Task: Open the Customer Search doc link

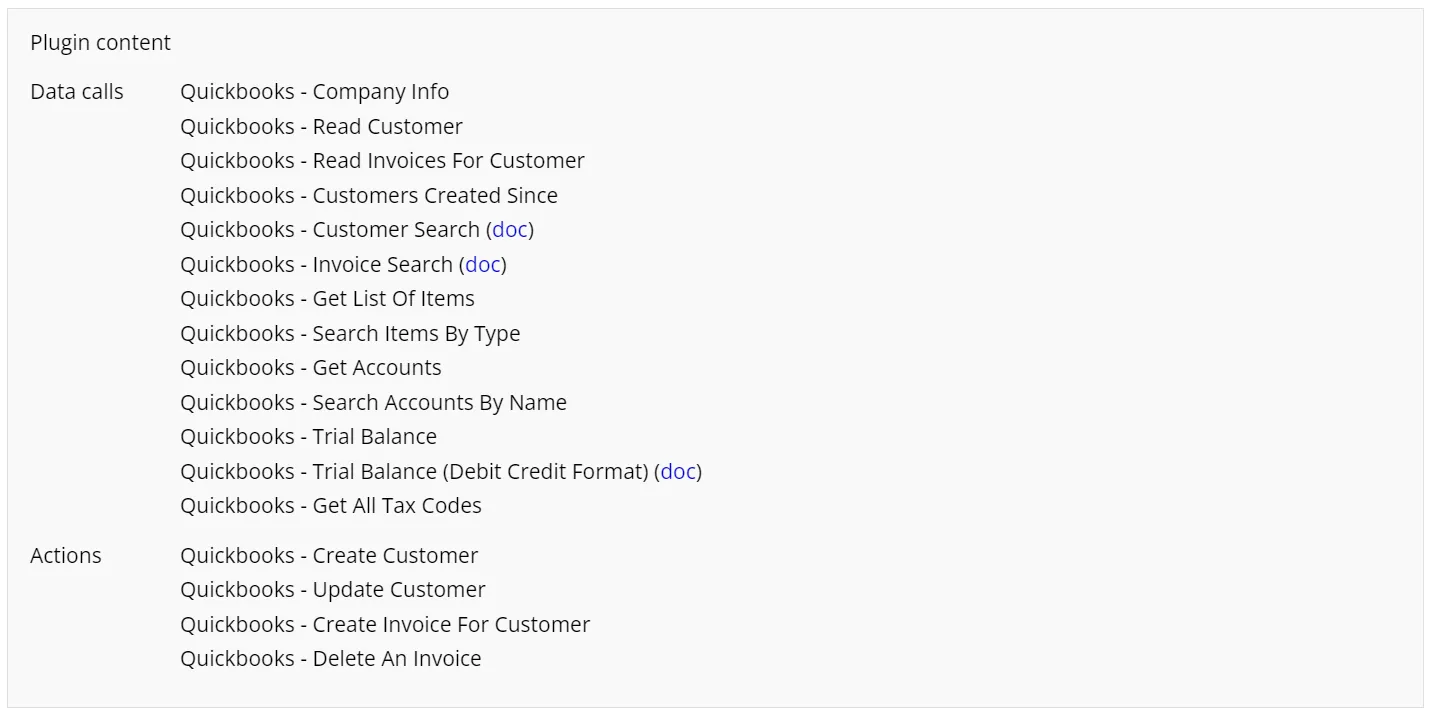Action: 510,230
